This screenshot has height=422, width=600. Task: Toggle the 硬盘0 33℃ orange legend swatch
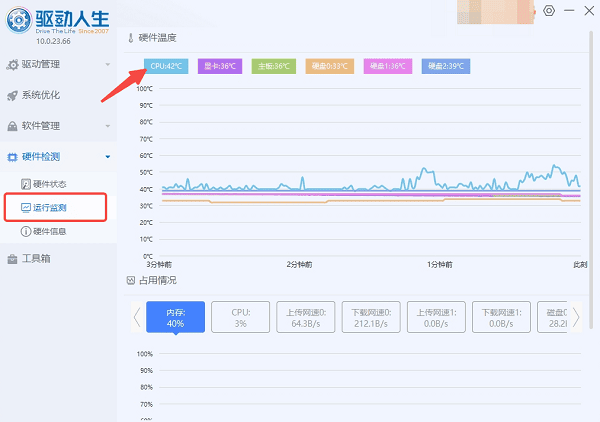point(332,66)
